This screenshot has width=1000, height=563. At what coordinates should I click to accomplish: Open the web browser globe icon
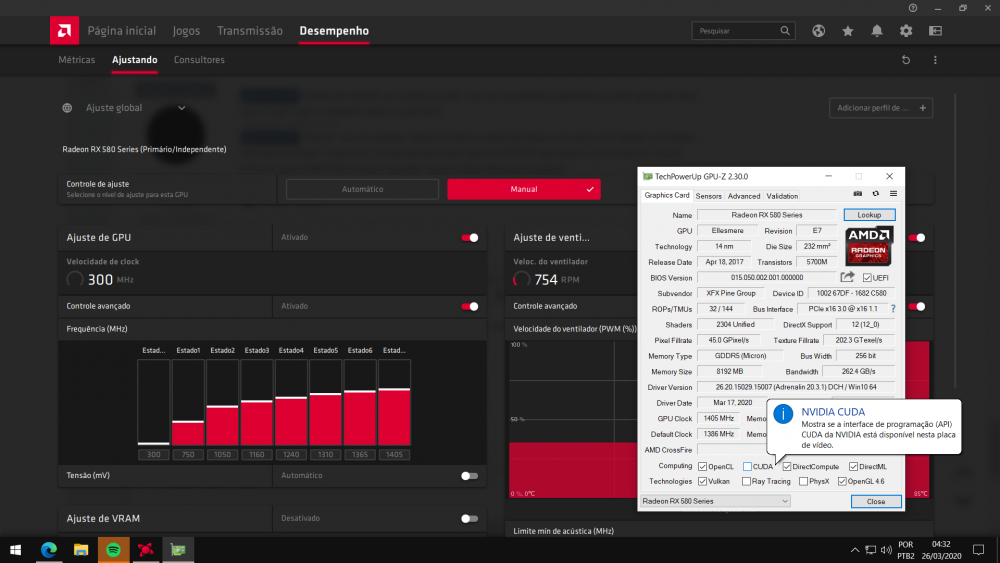coord(818,31)
